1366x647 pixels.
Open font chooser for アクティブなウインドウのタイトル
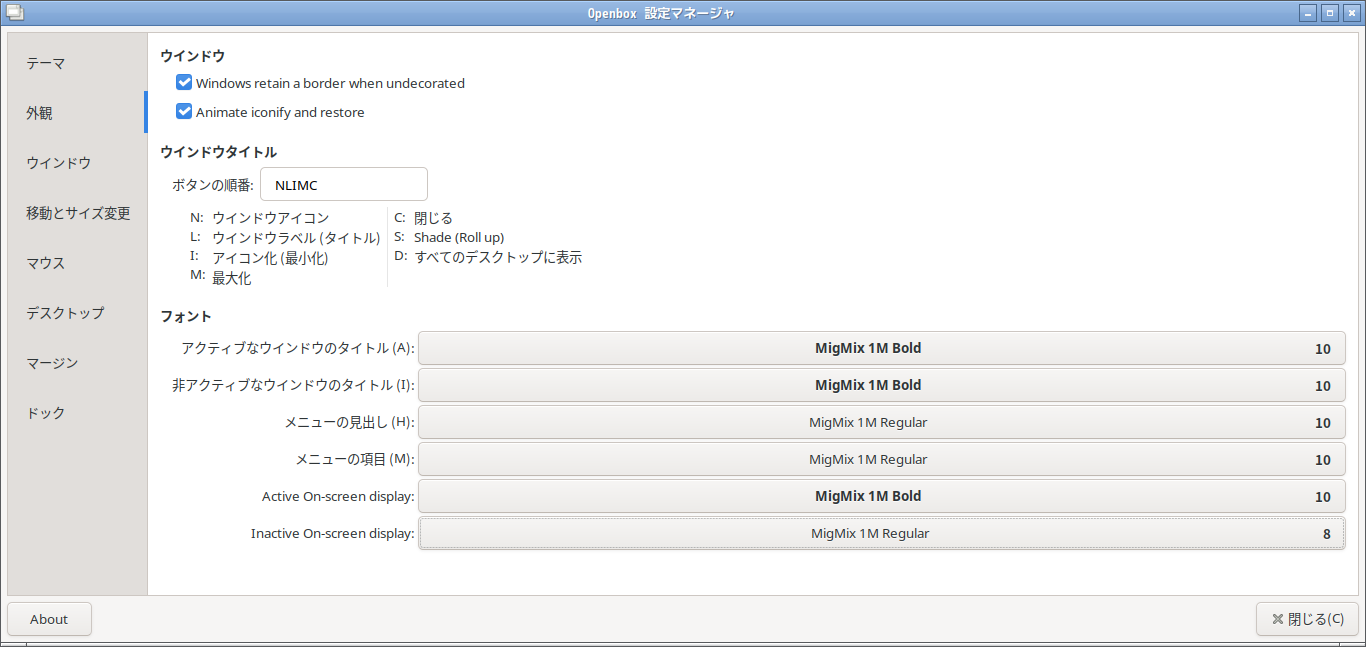point(881,349)
